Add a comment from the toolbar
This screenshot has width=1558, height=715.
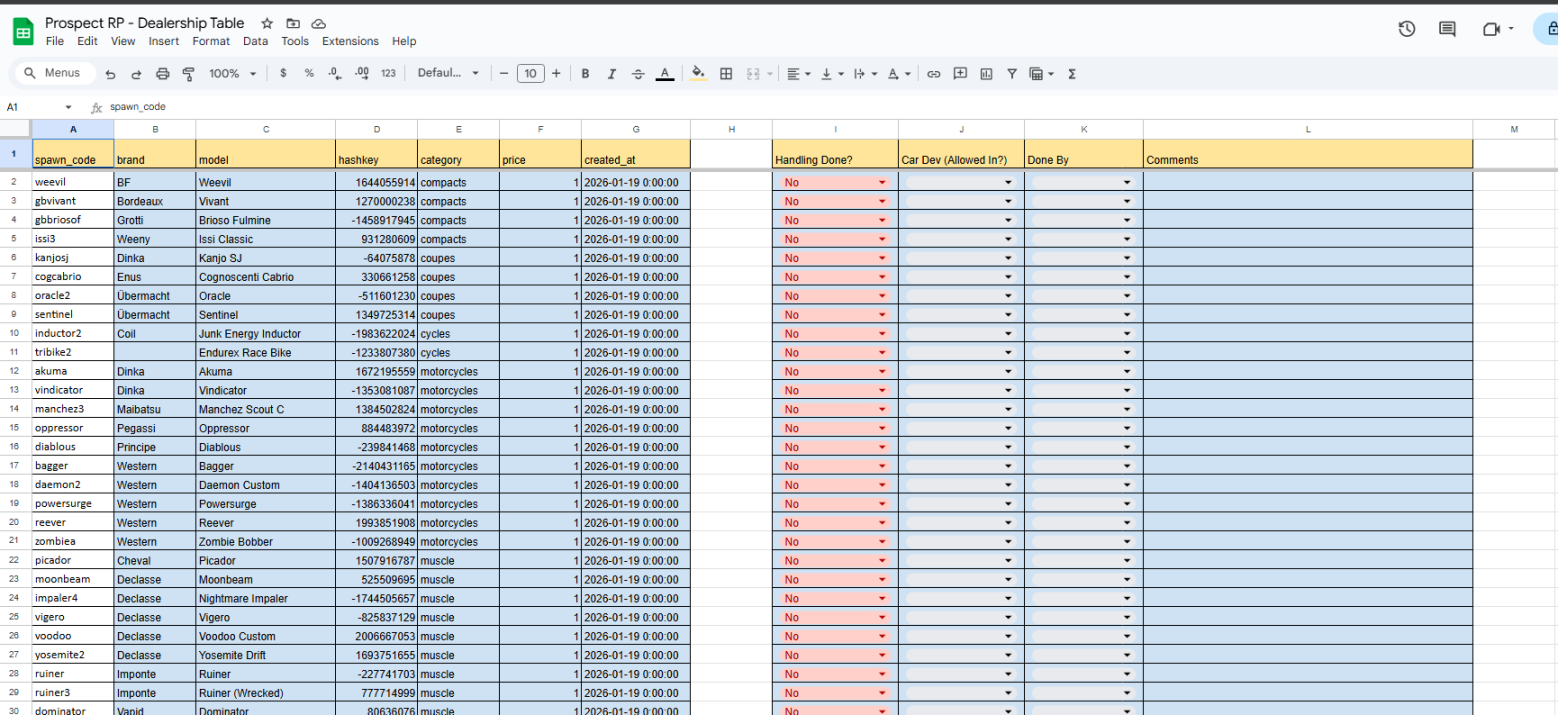pyautogui.click(x=960, y=74)
